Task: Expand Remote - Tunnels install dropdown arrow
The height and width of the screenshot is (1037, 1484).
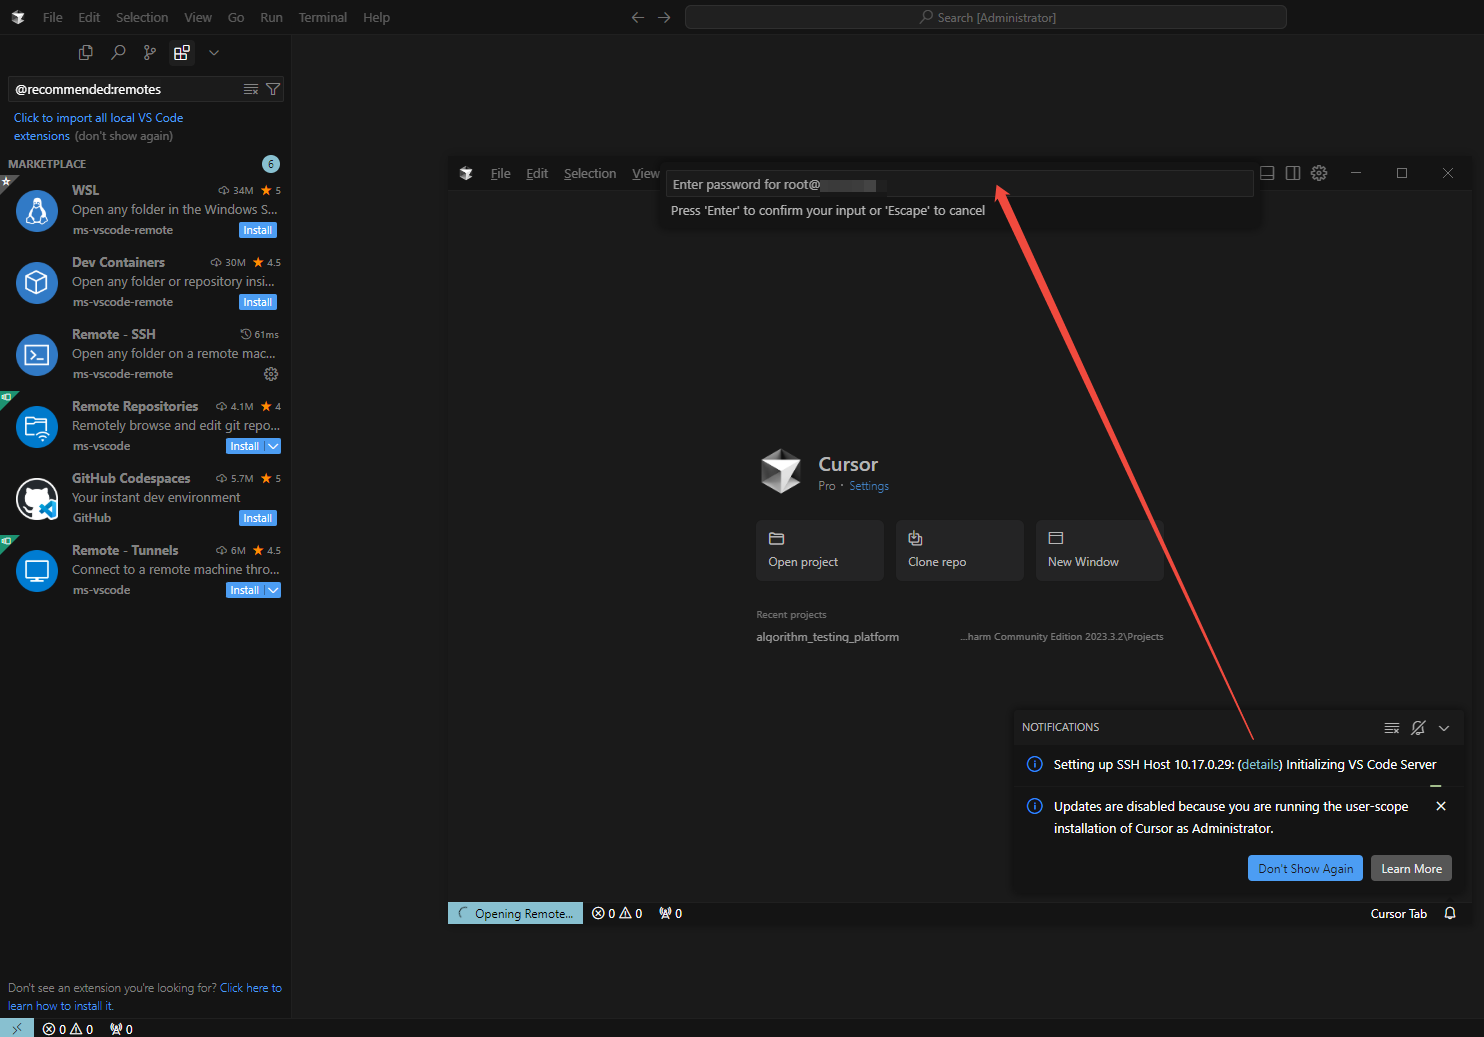Action: point(273,590)
